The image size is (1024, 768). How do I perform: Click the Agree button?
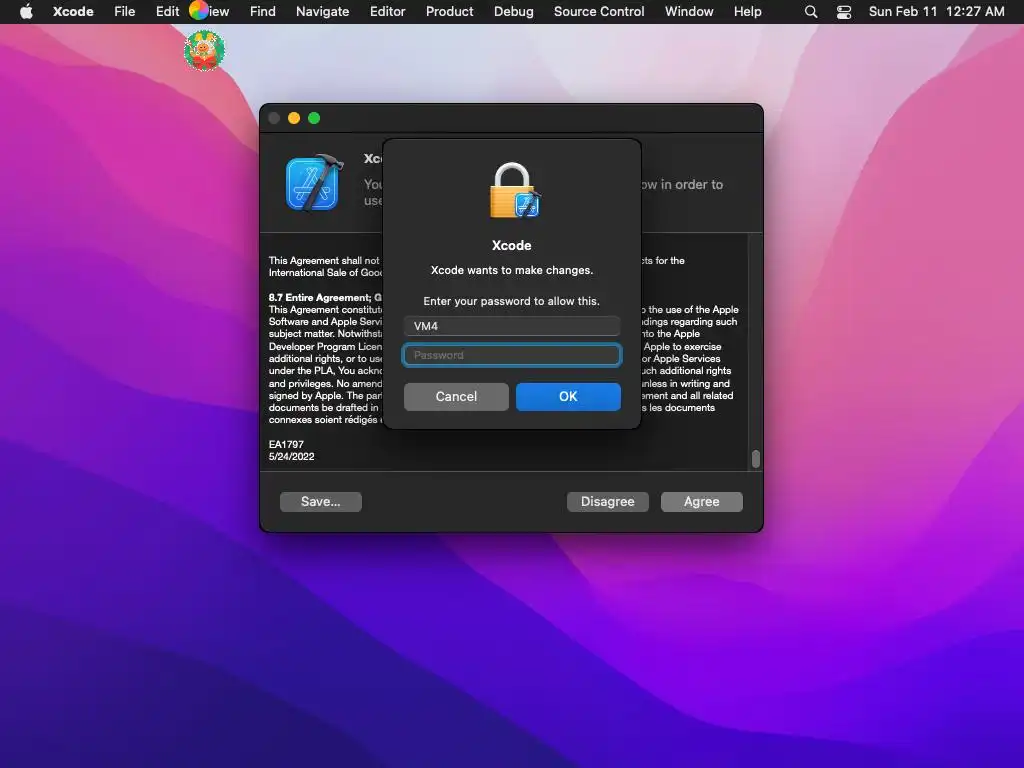(701, 502)
